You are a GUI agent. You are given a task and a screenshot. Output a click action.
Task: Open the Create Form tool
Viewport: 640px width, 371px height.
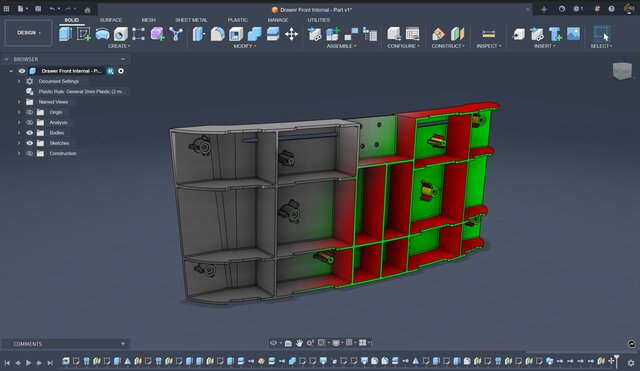point(102,34)
